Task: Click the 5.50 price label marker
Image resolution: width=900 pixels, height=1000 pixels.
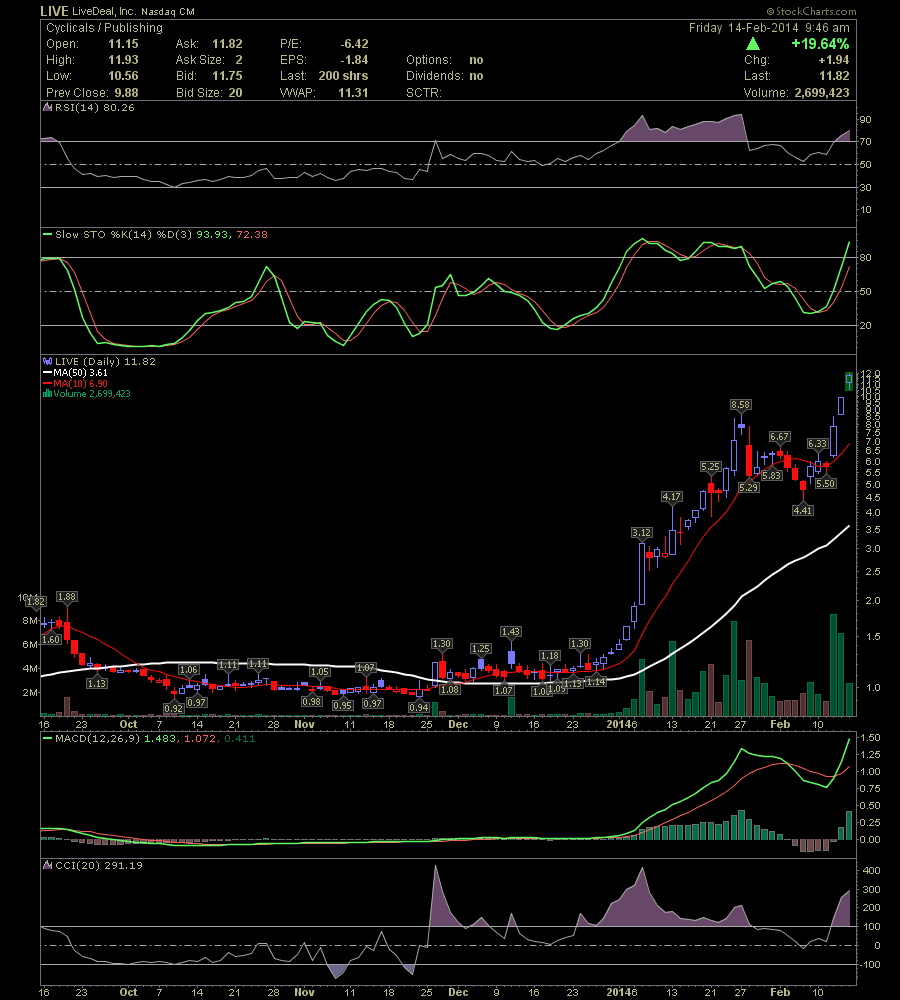Action: 825,483
